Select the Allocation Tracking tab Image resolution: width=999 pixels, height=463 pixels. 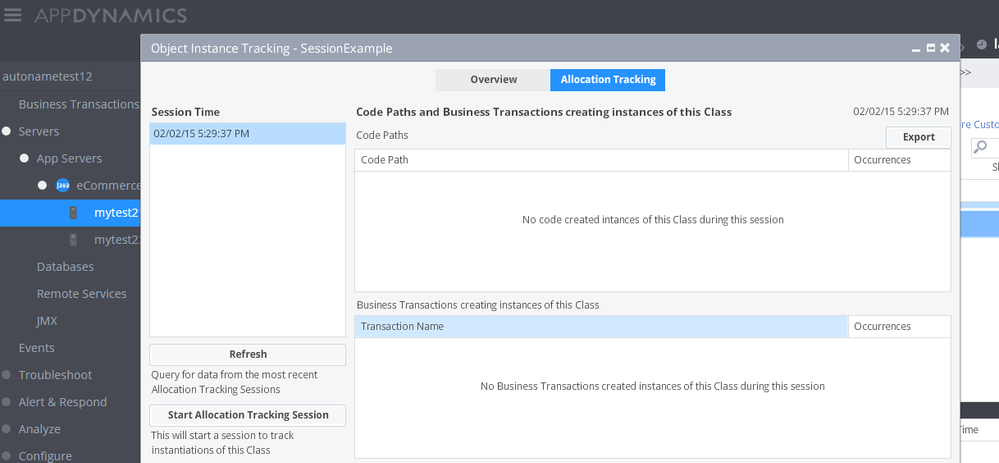point(607,80)
